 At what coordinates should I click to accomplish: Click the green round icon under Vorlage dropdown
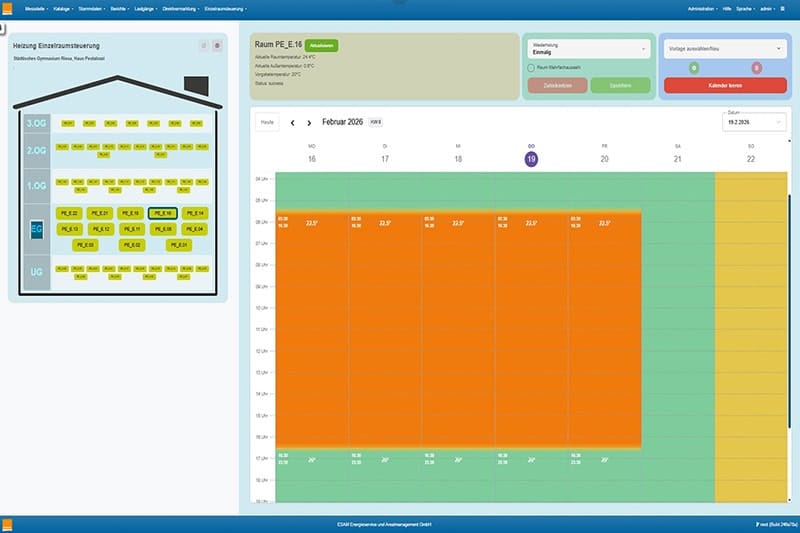(694, 68)
